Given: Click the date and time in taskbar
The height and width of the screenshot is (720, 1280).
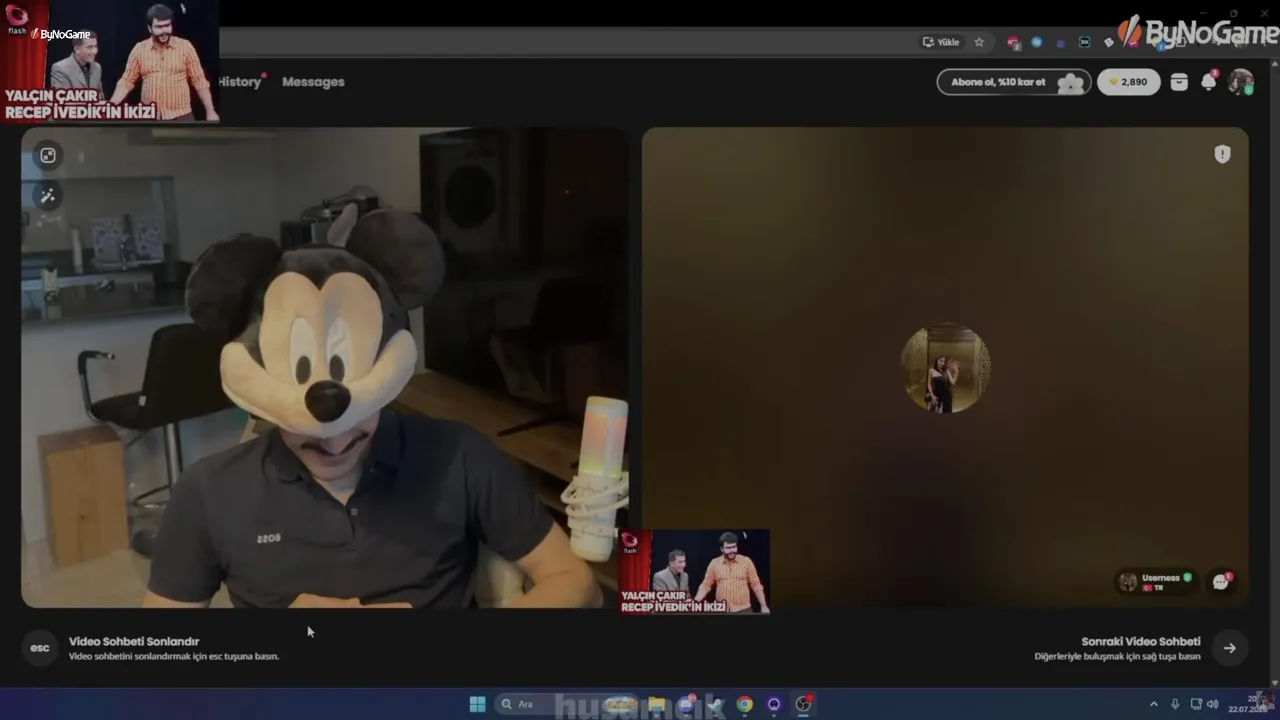Looking at the screenshot, I should (1250, 704).
